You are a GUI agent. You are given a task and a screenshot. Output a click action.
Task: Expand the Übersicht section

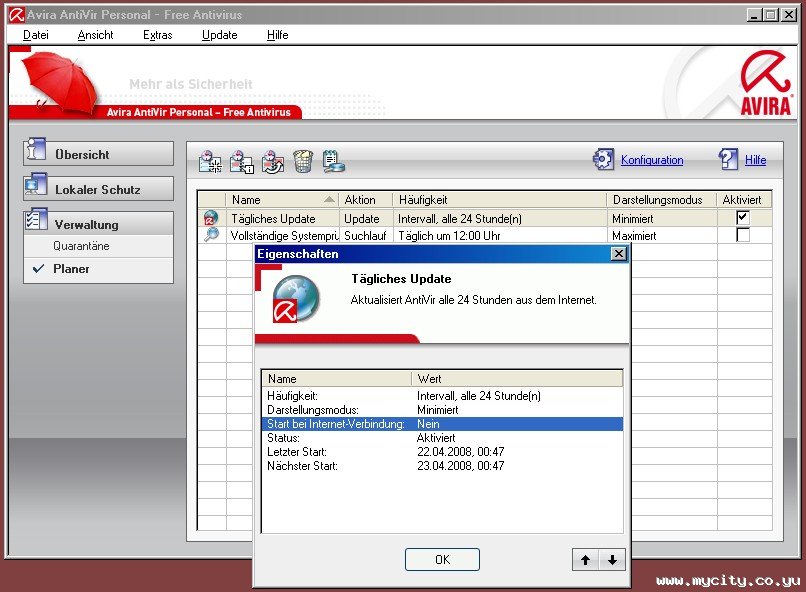98,154
